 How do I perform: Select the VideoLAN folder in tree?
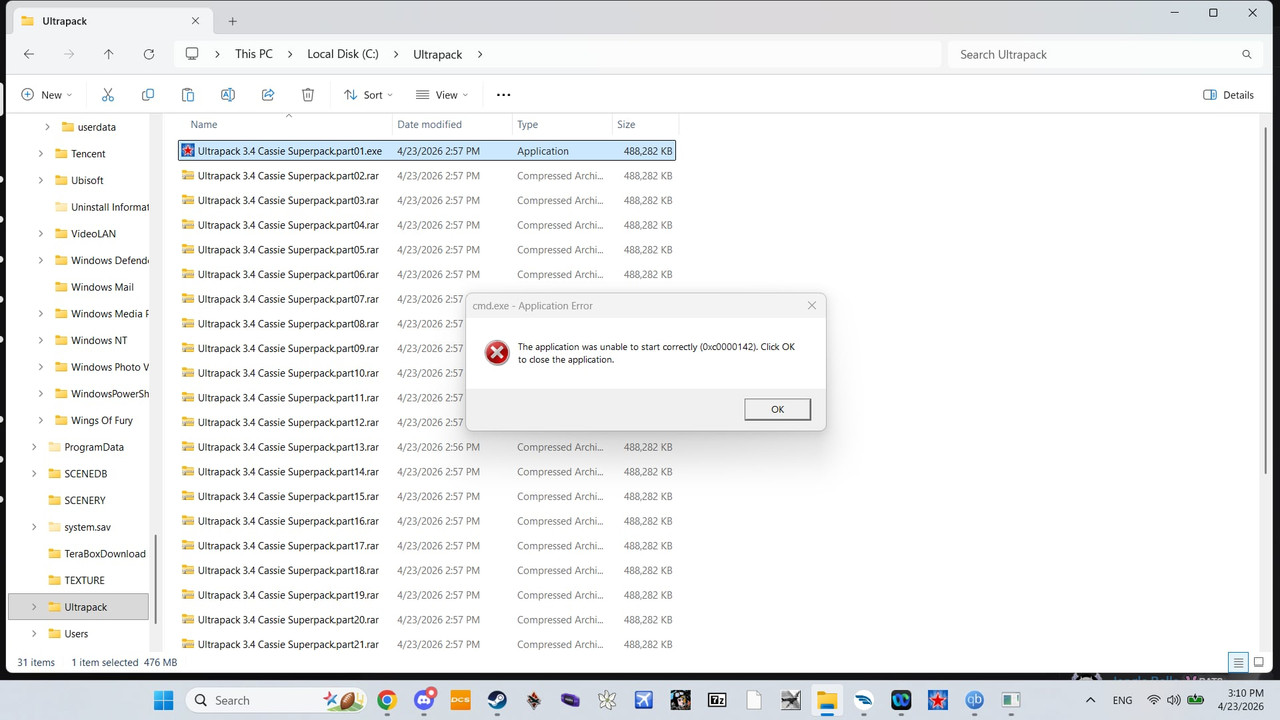click(93, 234)
